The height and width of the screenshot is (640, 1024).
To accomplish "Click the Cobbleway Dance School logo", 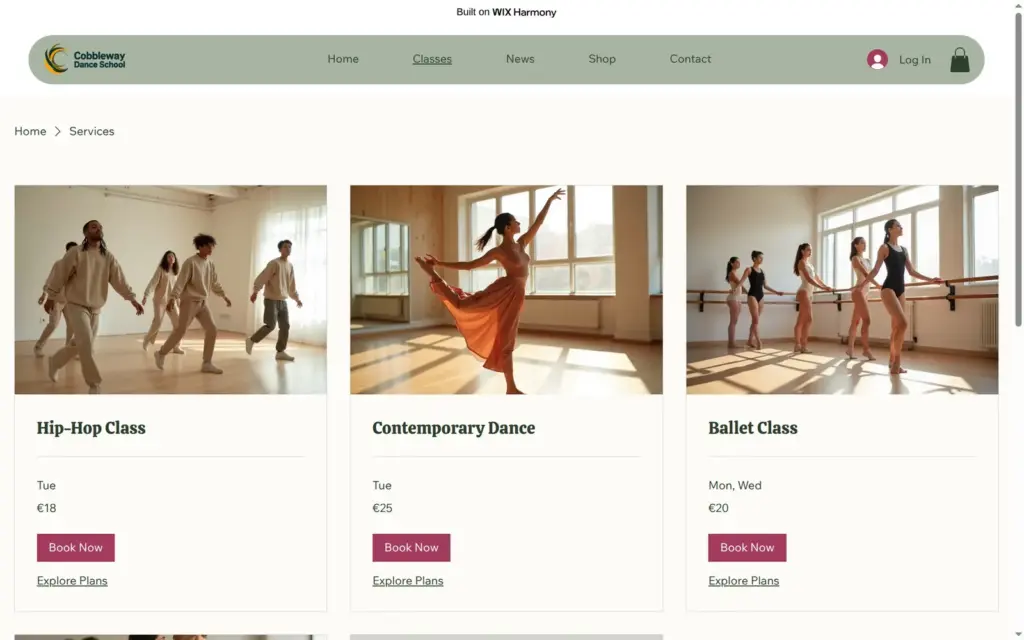I will click(x=85, y=59).
